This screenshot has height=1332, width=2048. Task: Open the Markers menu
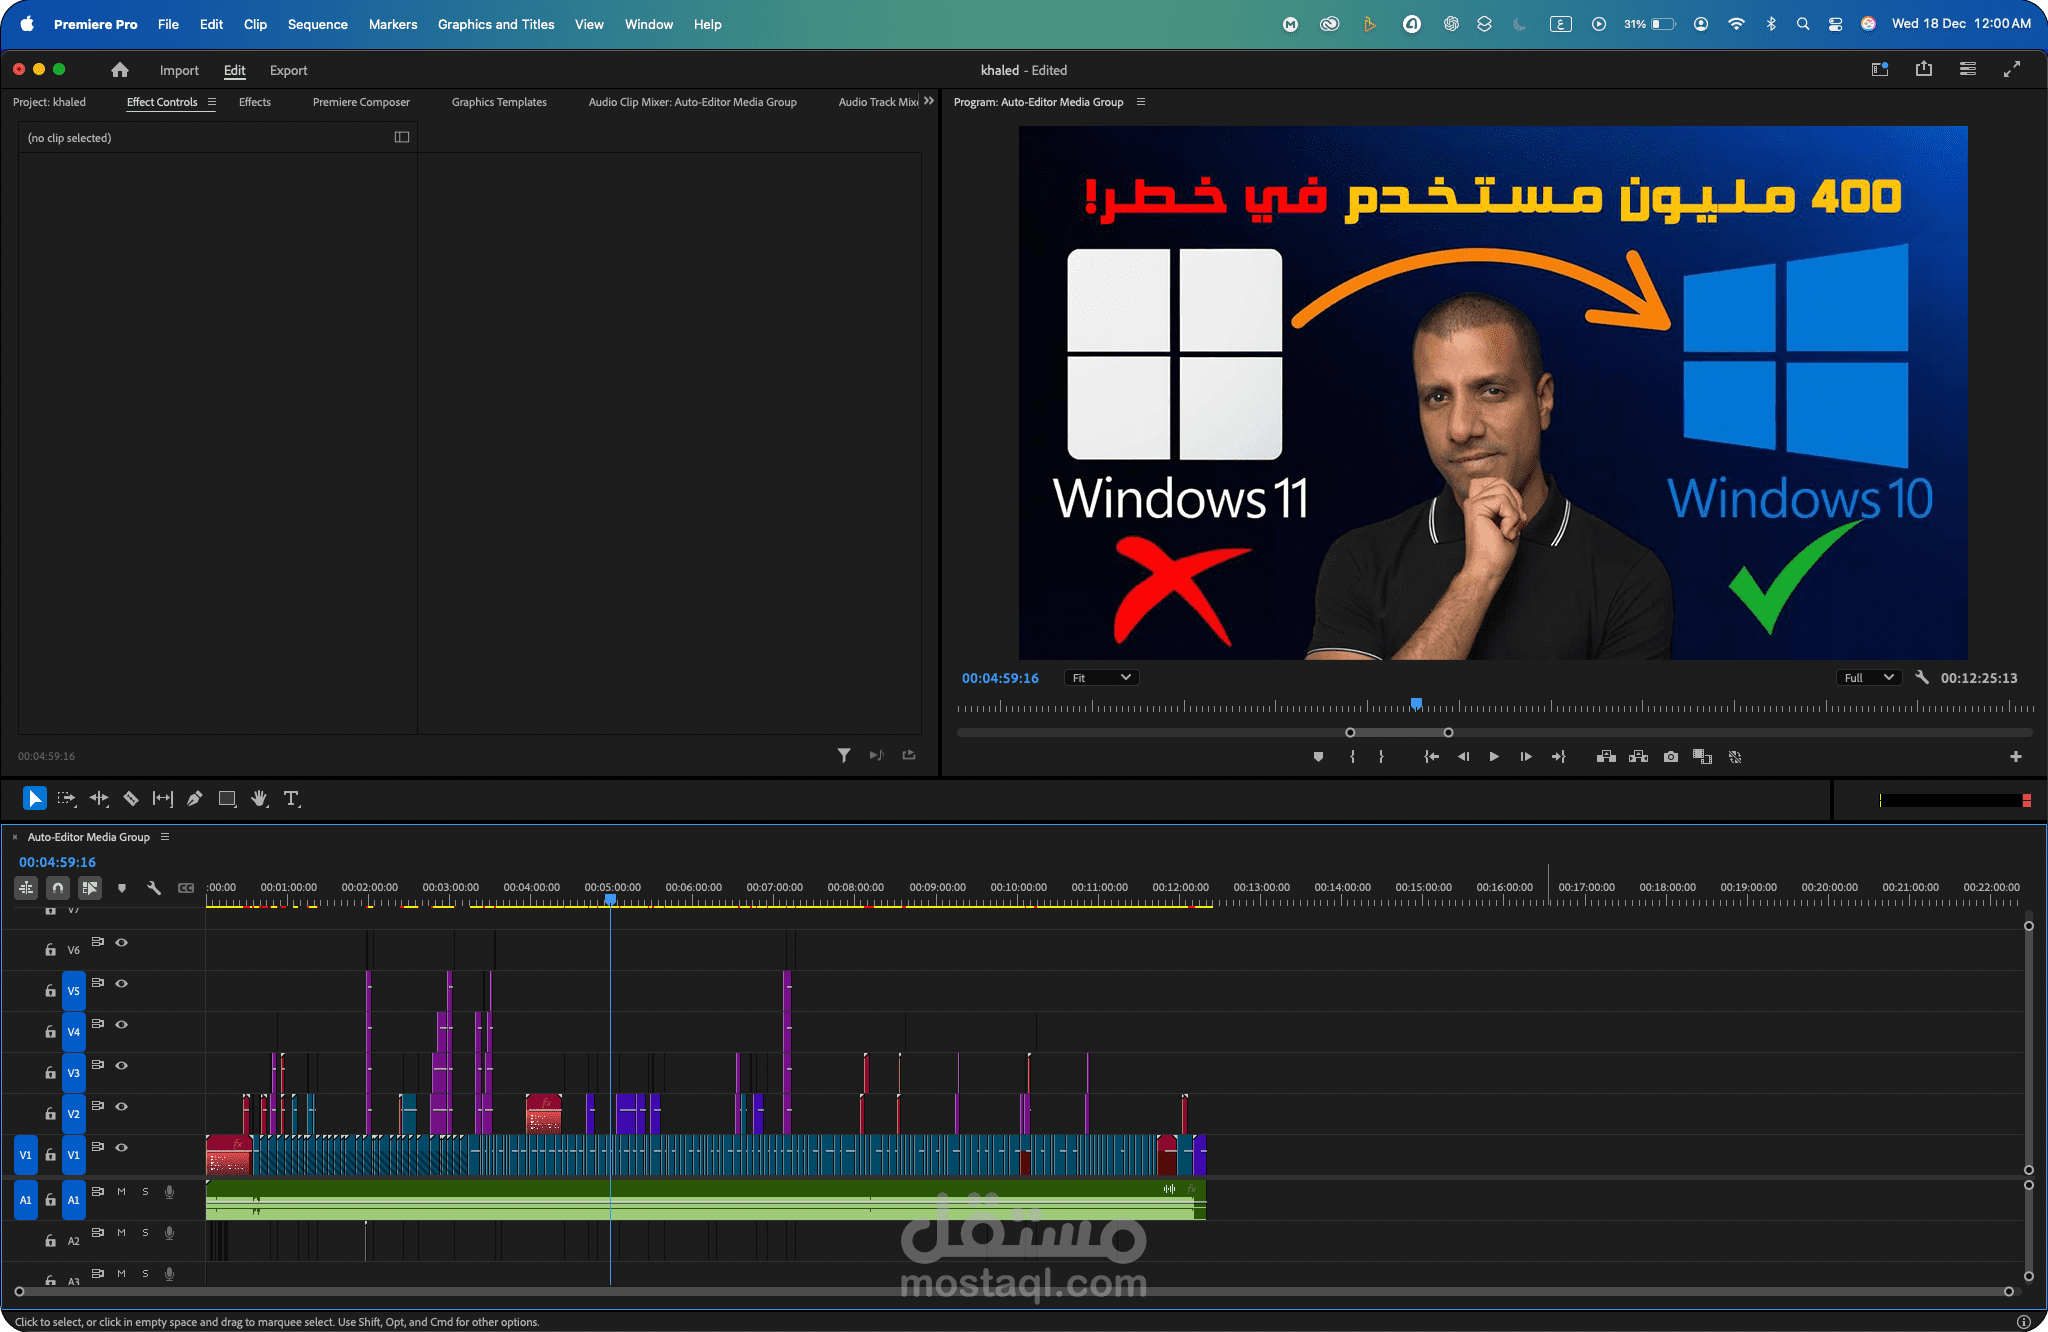pos(393,24)
